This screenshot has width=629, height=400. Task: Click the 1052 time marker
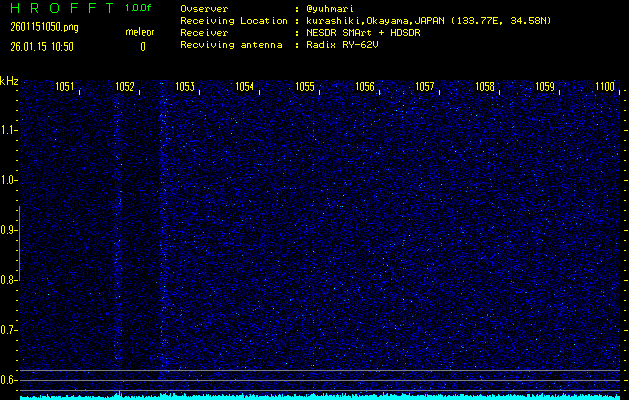coord(125,87)
